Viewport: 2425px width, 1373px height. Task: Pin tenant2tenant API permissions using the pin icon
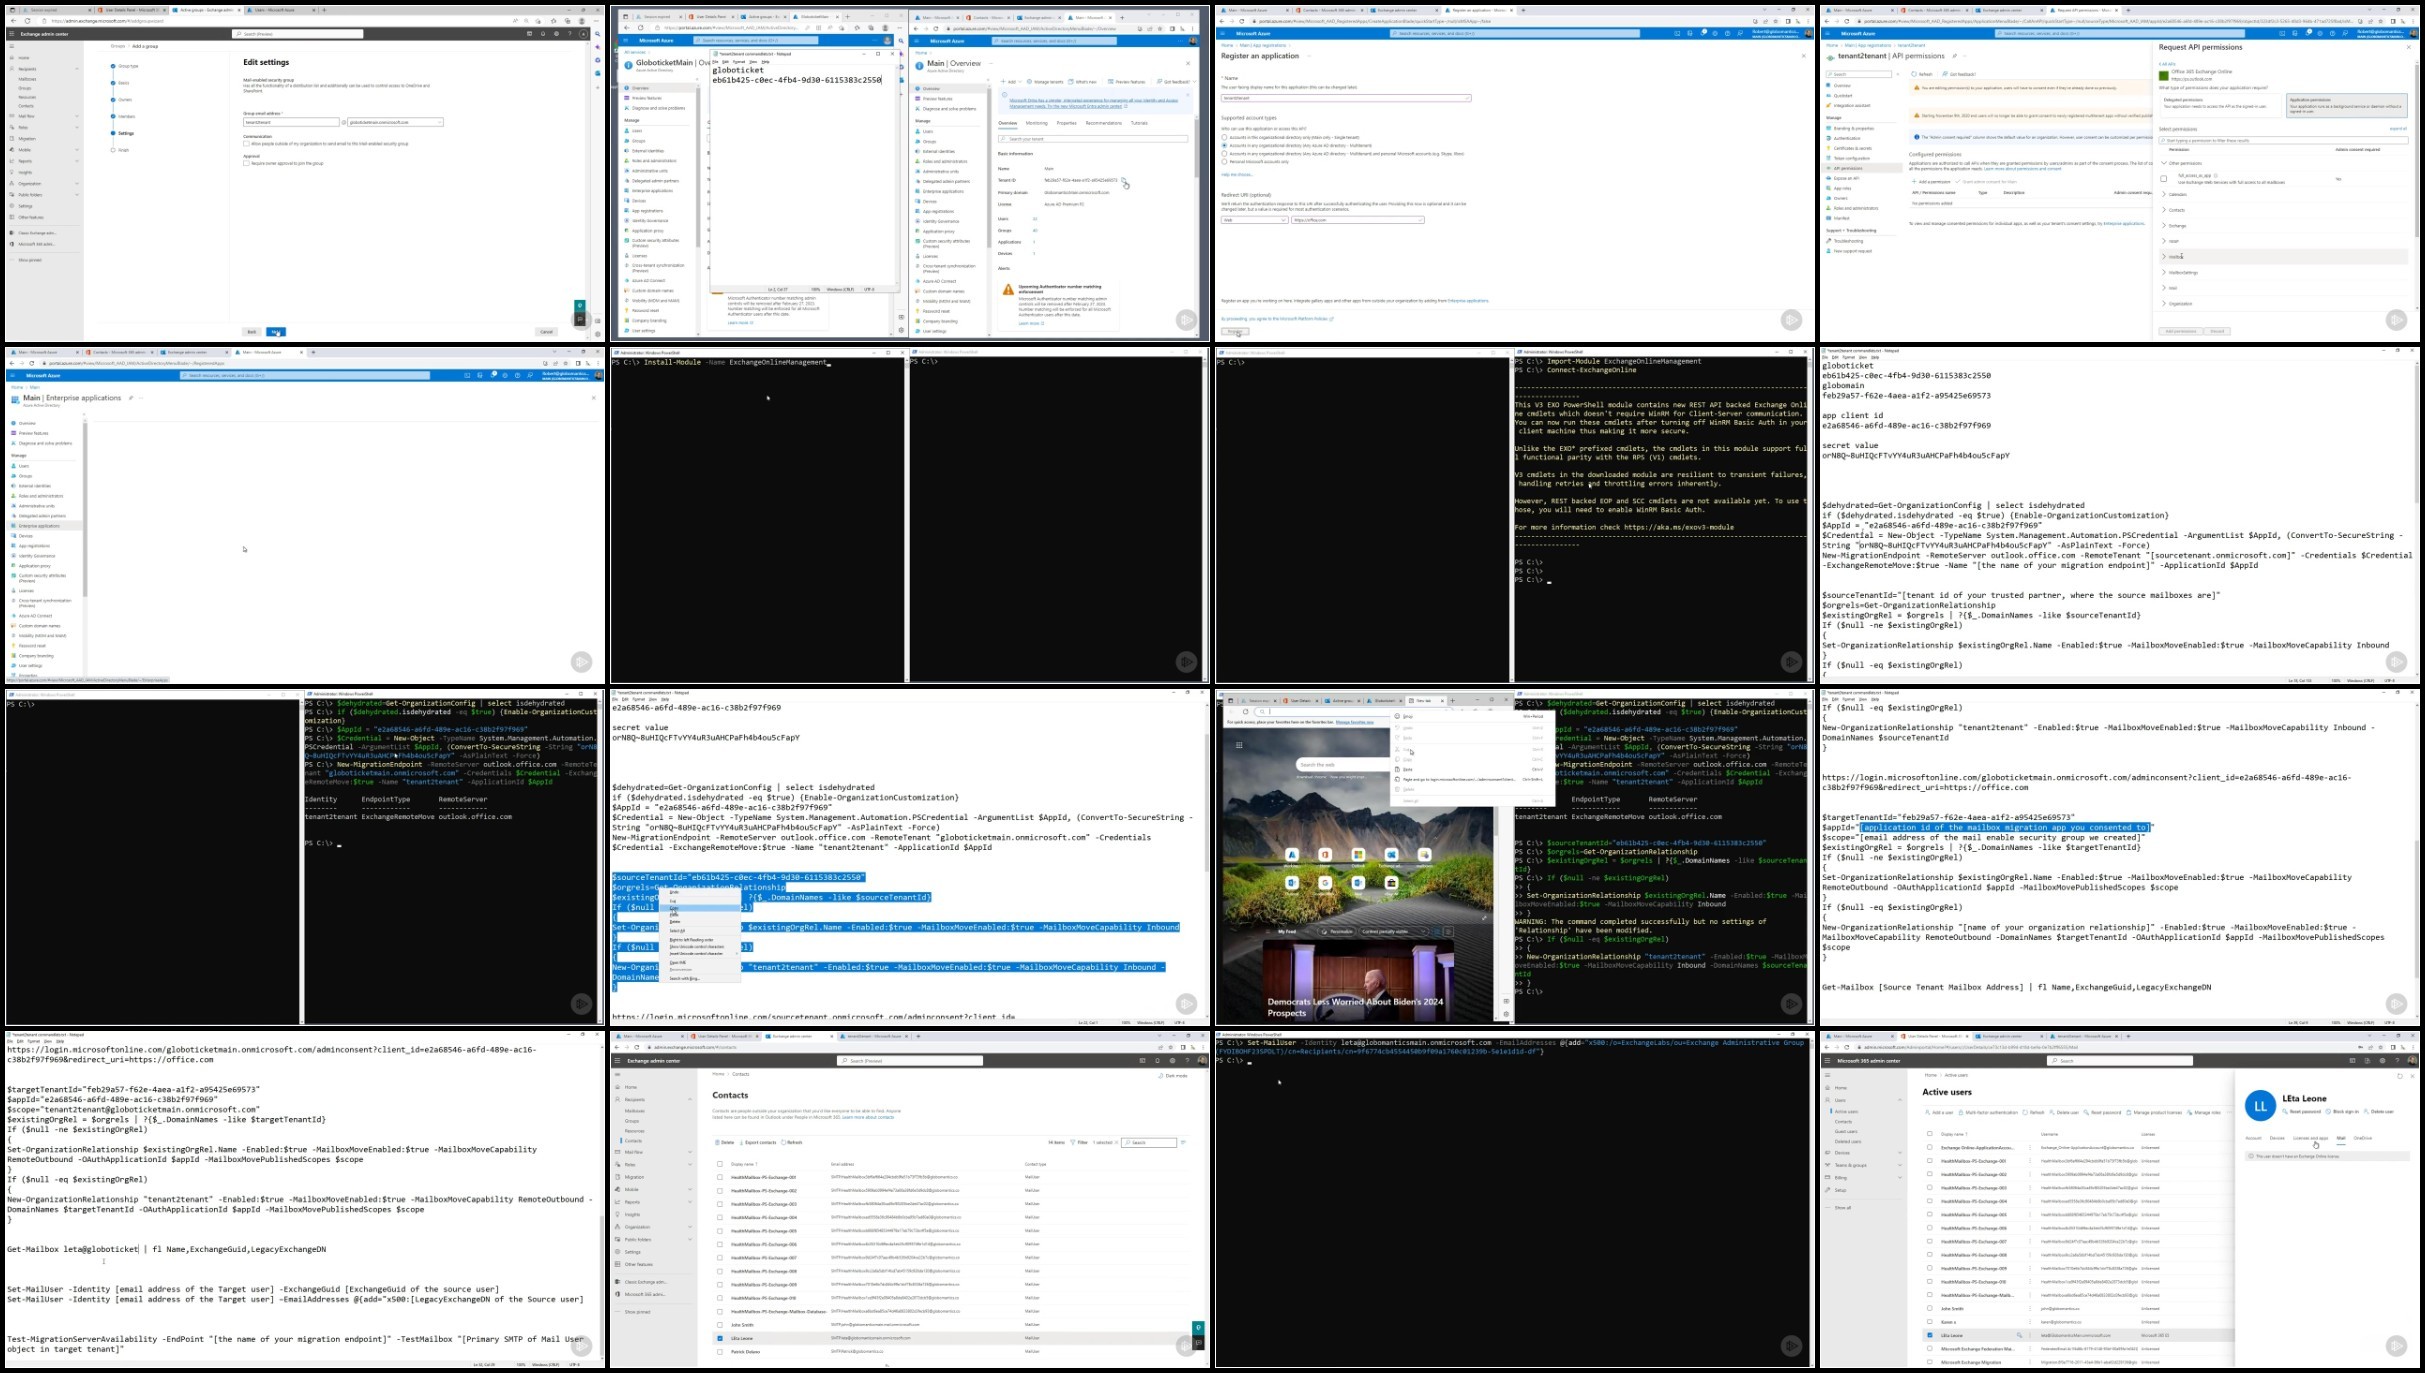pos(1954,56)
